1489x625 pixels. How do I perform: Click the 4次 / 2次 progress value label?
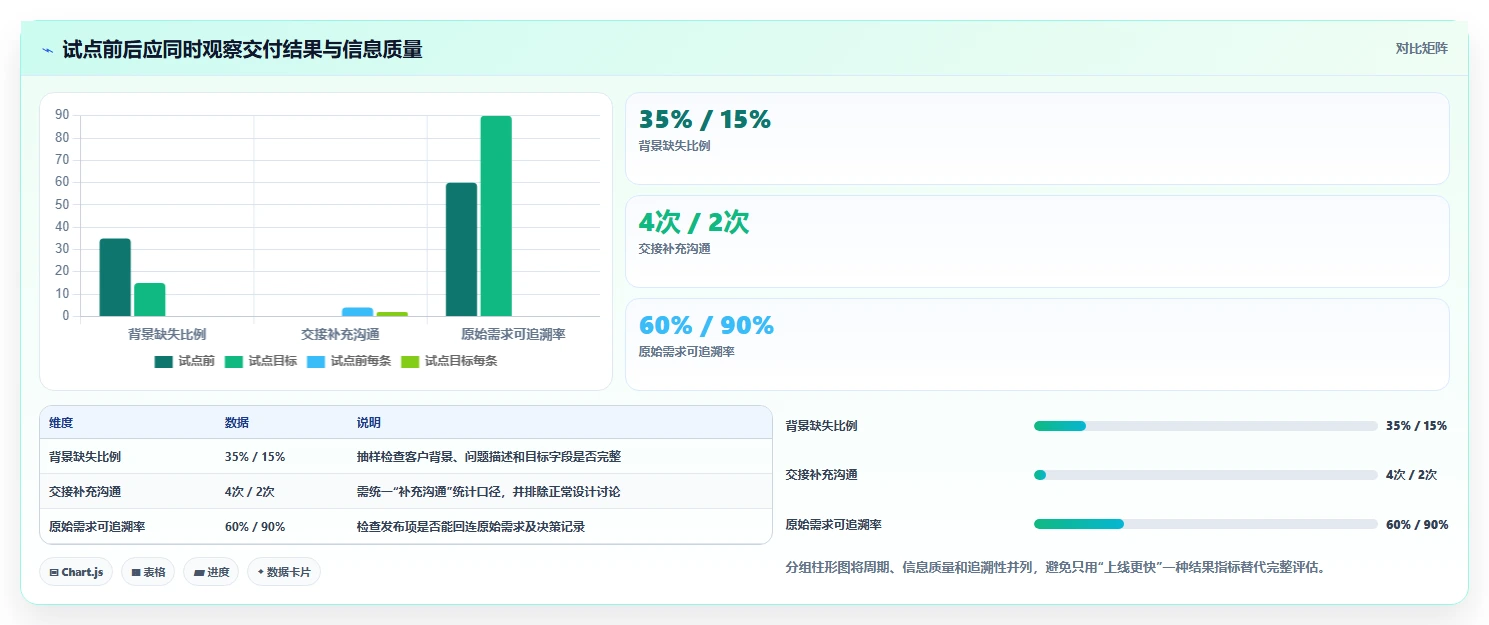pos(1412,475)
